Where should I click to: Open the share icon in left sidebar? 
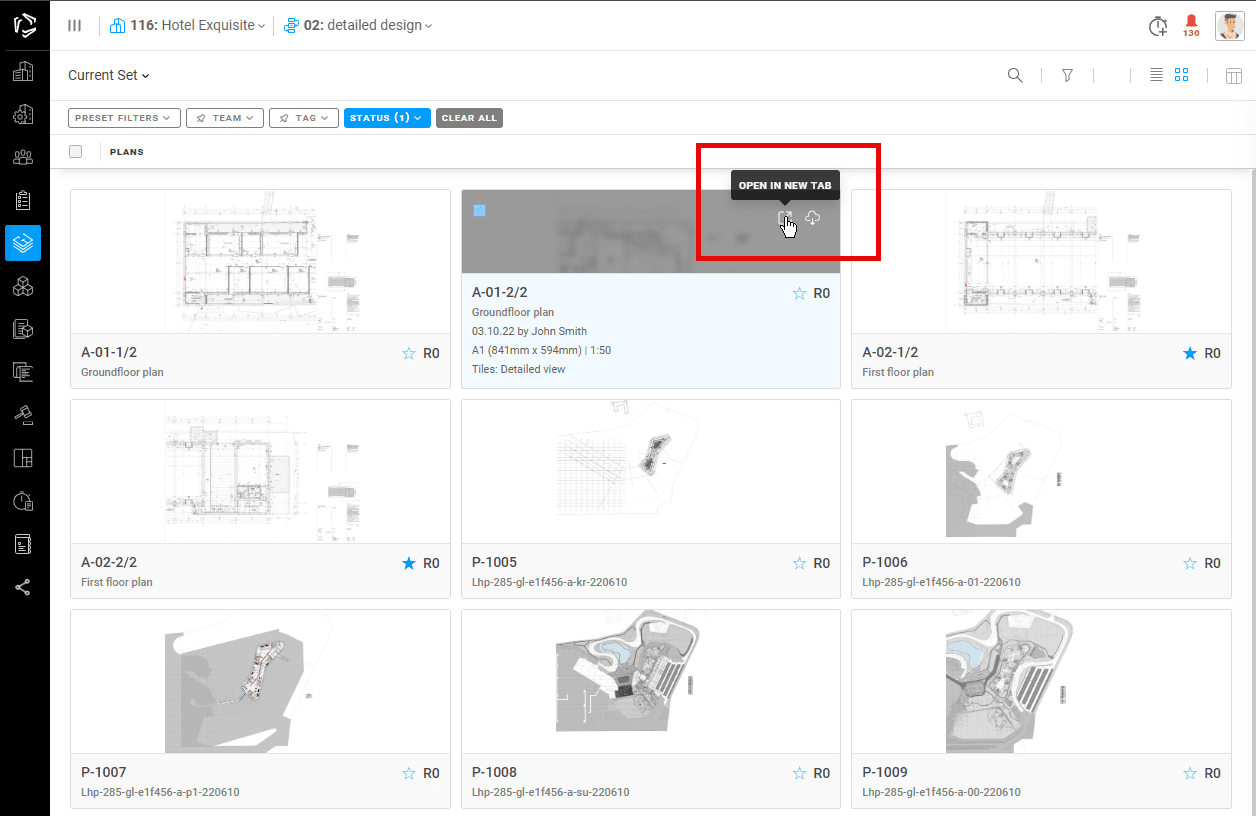pos(23,587)
